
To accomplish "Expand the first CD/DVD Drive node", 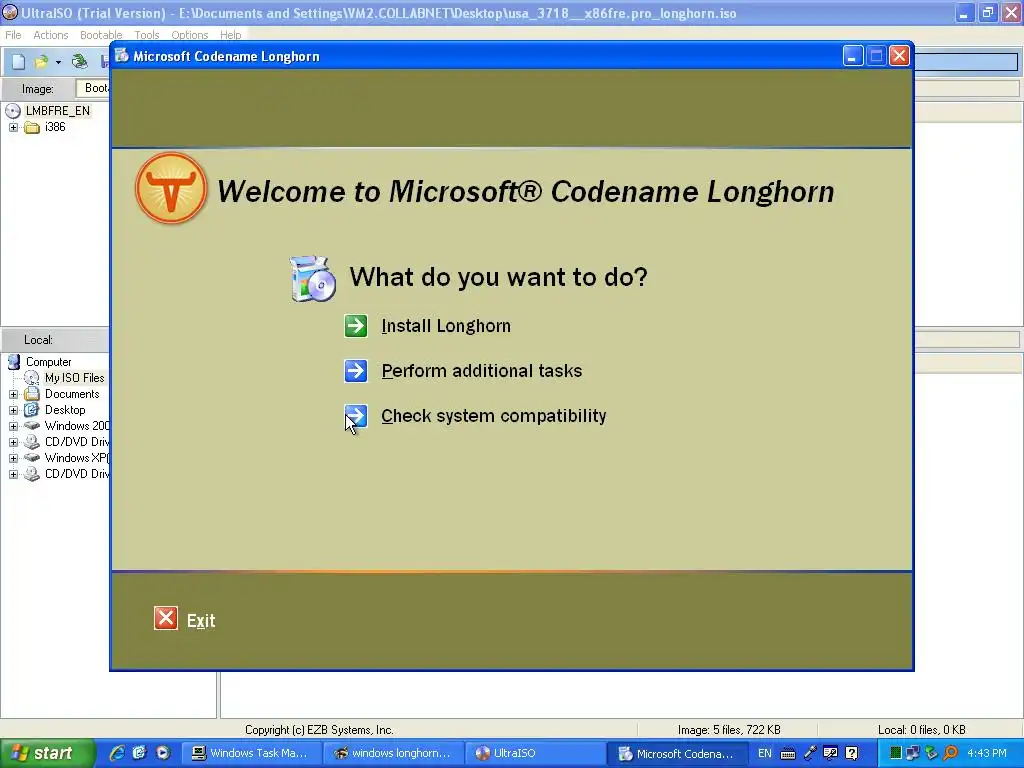I will point(13,442).
